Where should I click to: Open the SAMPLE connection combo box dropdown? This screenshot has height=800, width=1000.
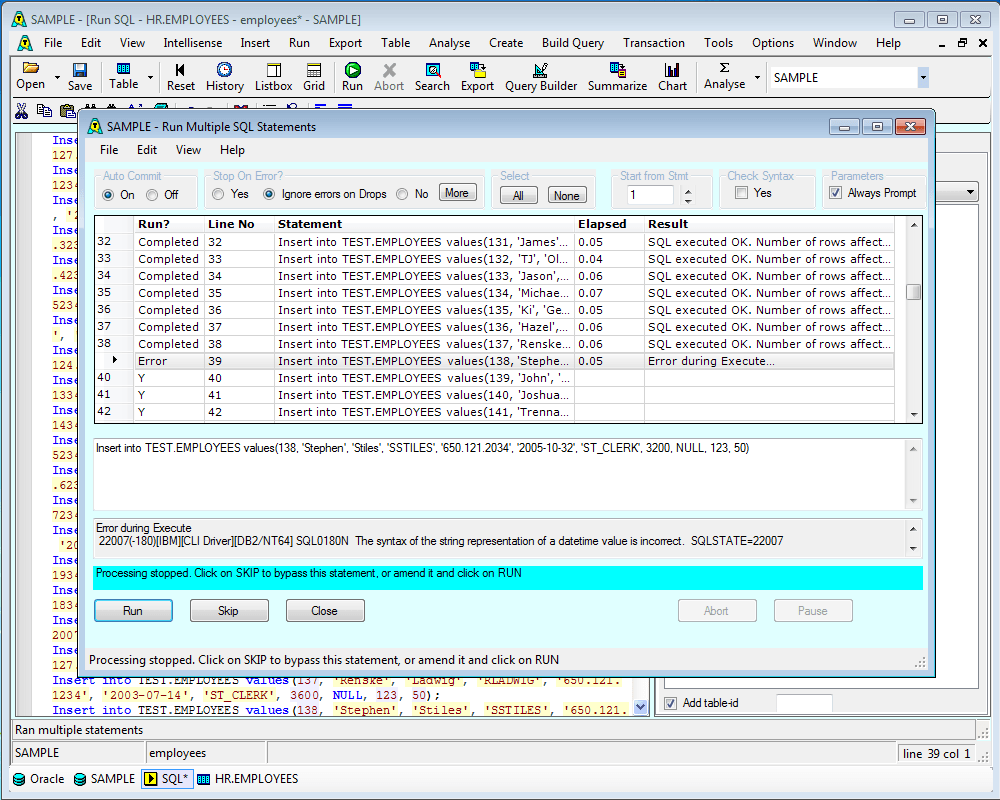923,78
